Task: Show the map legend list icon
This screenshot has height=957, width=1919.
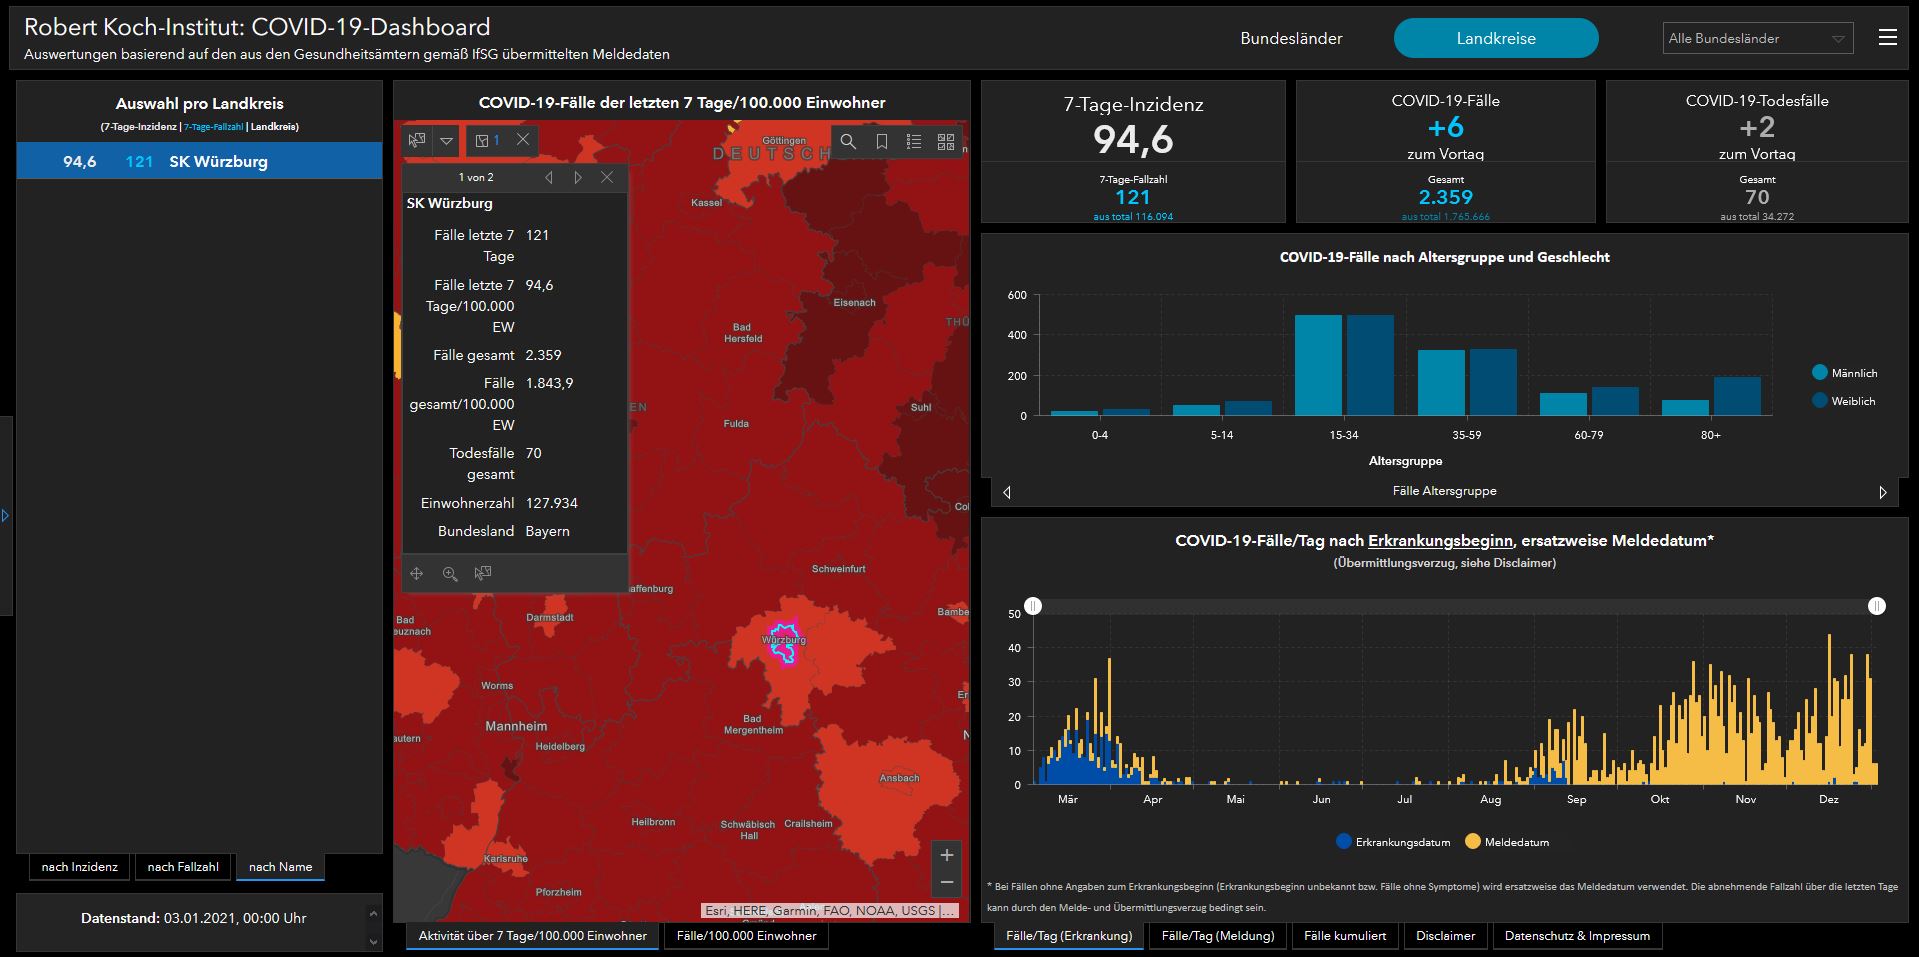Action: (913, 142)
